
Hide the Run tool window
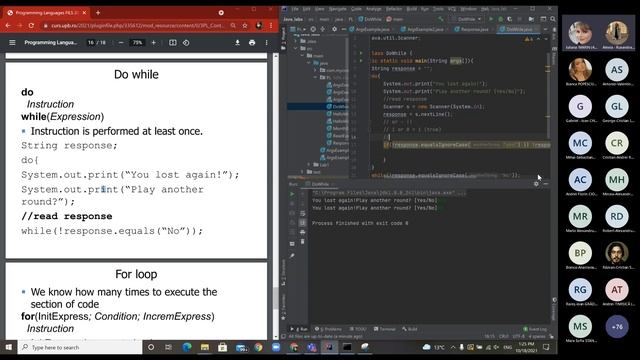(x=546, y=184)
